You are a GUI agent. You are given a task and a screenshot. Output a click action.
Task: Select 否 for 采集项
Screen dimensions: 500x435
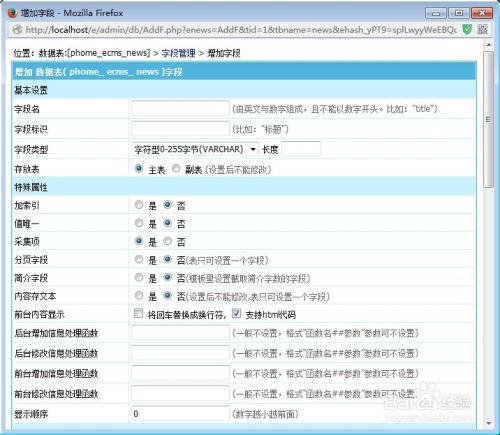(168, 241)
